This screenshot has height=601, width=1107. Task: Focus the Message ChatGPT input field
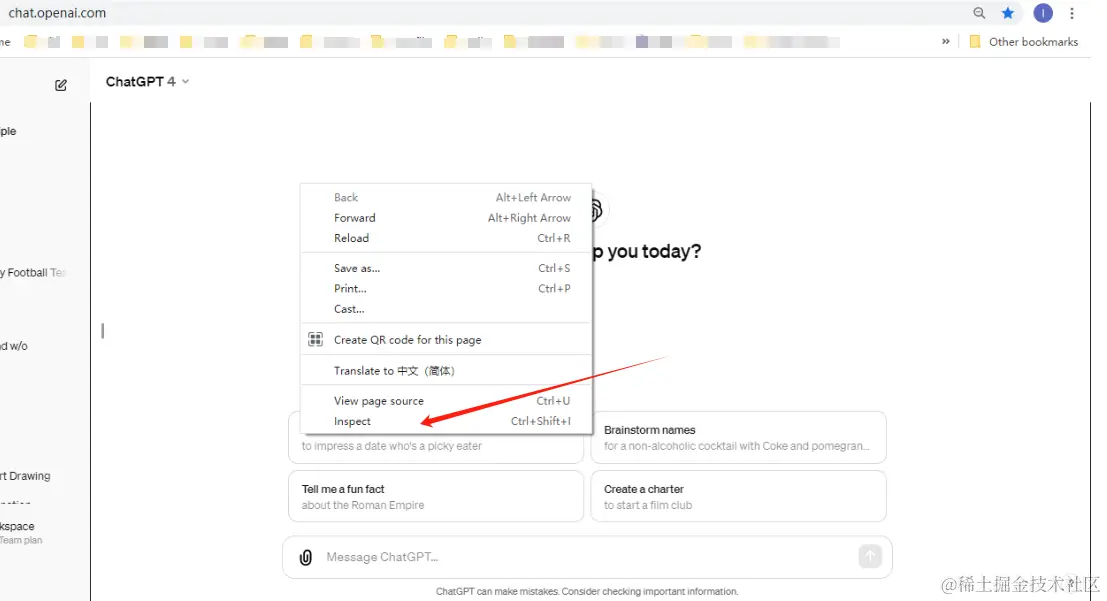[x=587, y=557]
